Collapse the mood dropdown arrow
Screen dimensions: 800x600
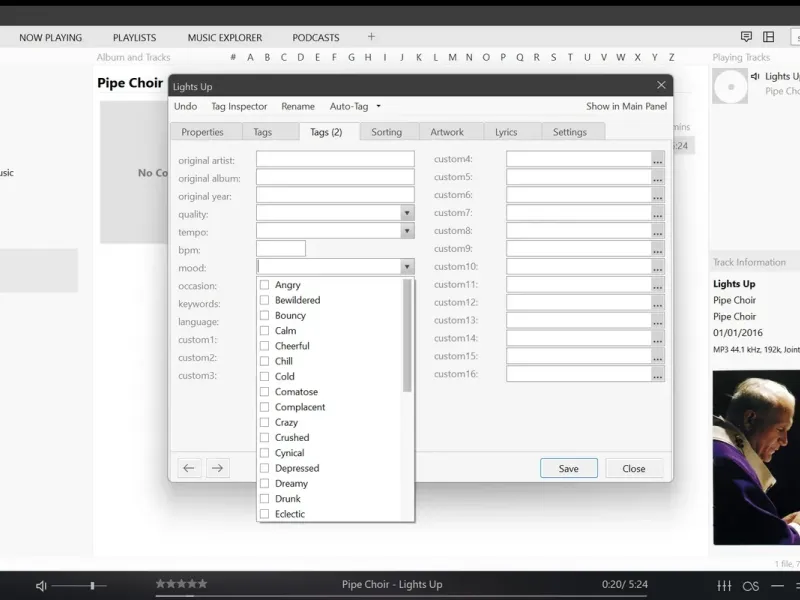tap(407, 266)
